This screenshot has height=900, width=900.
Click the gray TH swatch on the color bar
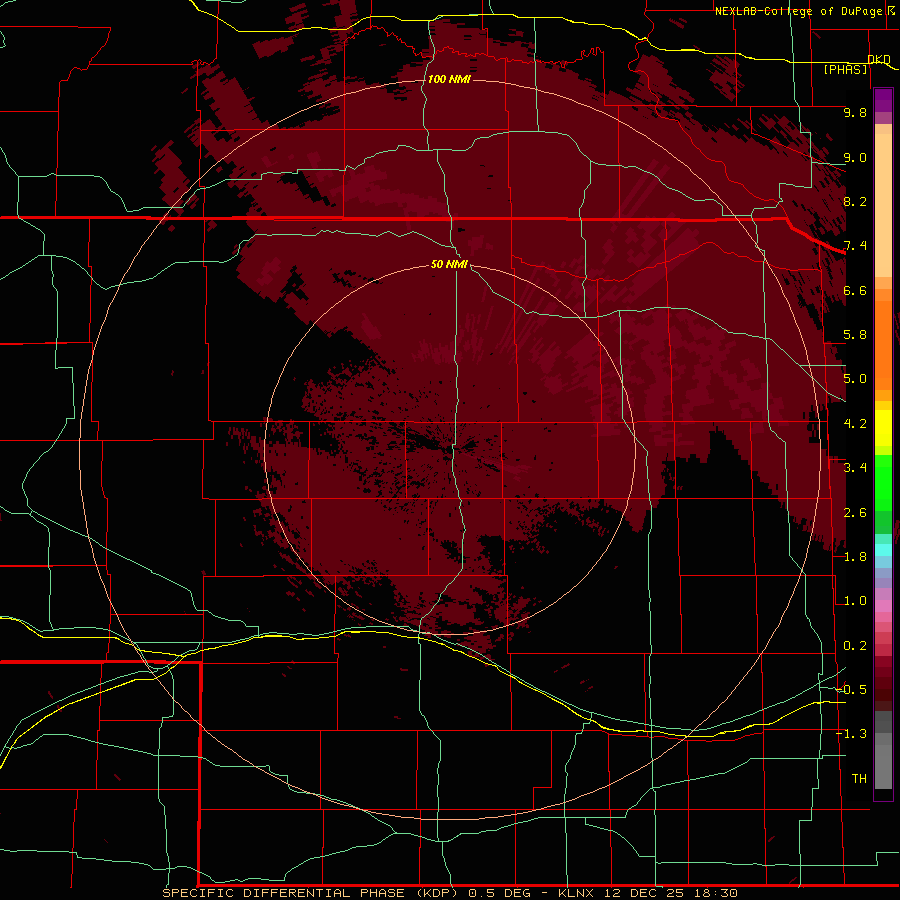[x=883, y=766]
